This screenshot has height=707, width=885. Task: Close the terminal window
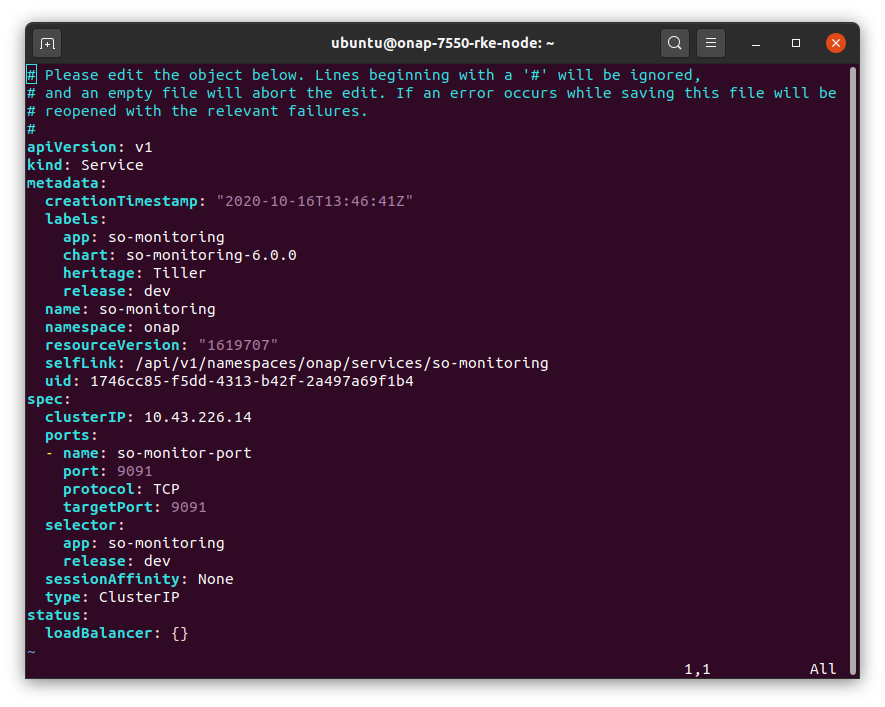point(835,43)
